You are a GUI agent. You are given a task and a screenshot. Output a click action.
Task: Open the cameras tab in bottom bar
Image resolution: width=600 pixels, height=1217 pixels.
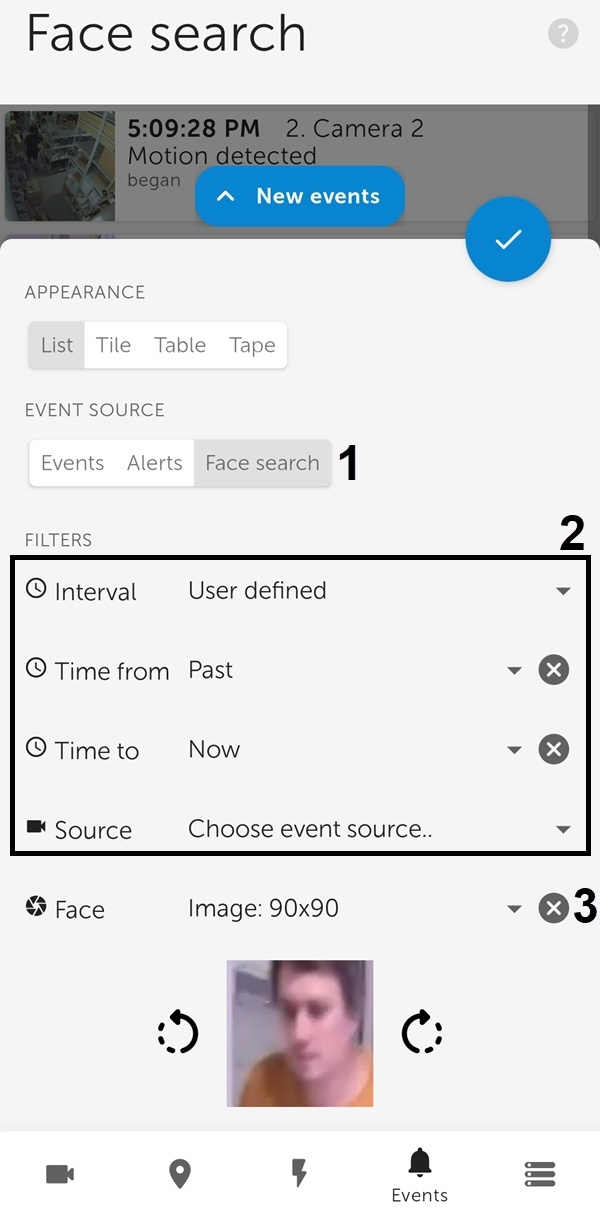point(60,1174)
